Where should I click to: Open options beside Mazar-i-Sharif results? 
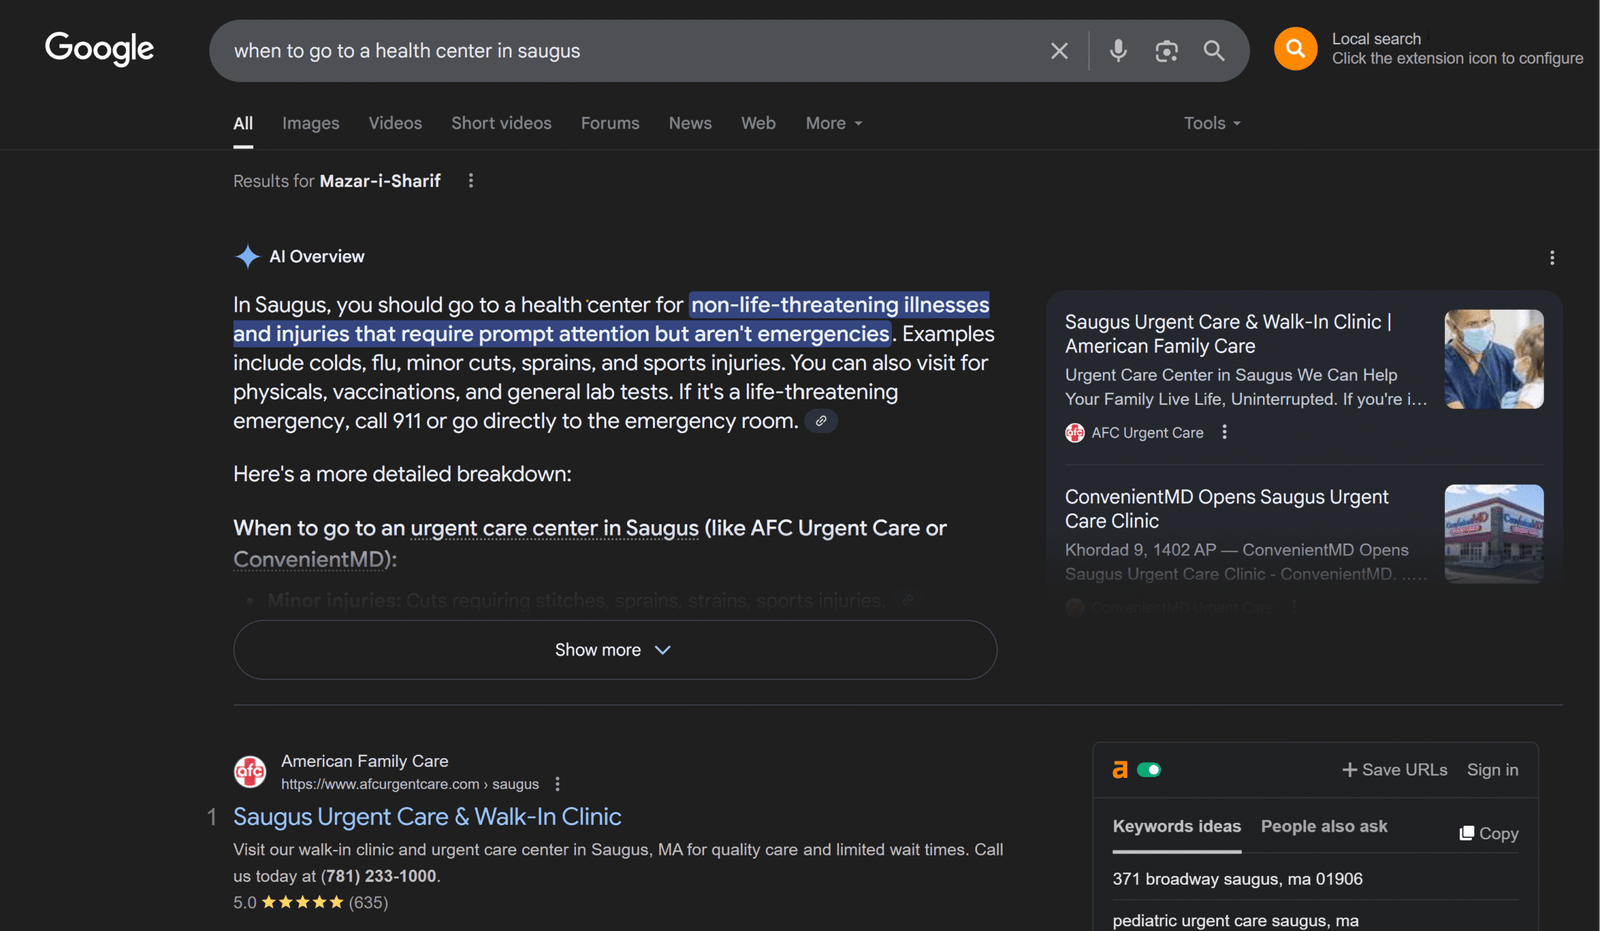coord(471,181)
